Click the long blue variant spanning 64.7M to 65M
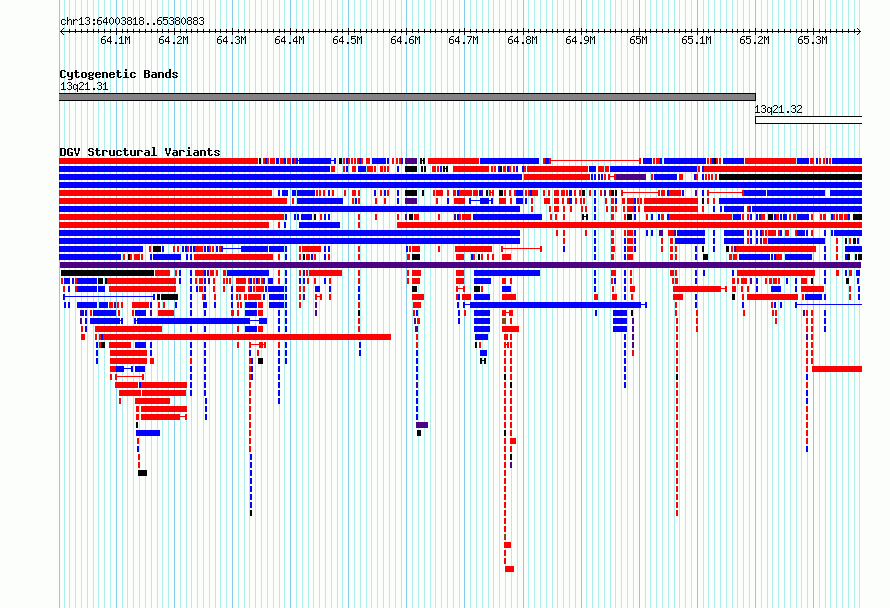This screenshot has height=608, width=890. (x=556, y=305)
